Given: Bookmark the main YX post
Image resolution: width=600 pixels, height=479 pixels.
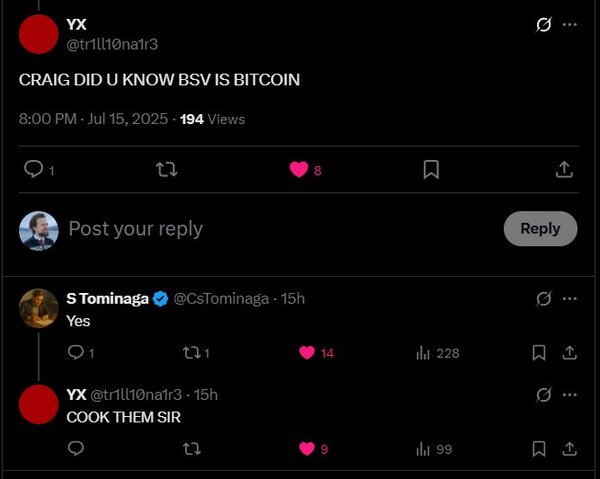Looking at the screenshot, I should (431, 169).
